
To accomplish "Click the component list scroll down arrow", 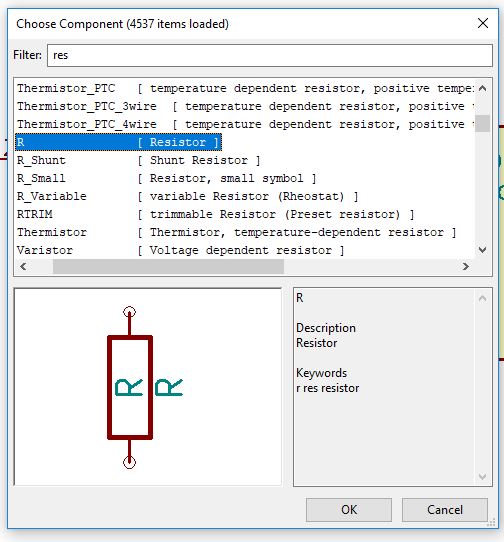I will (483, 250).
